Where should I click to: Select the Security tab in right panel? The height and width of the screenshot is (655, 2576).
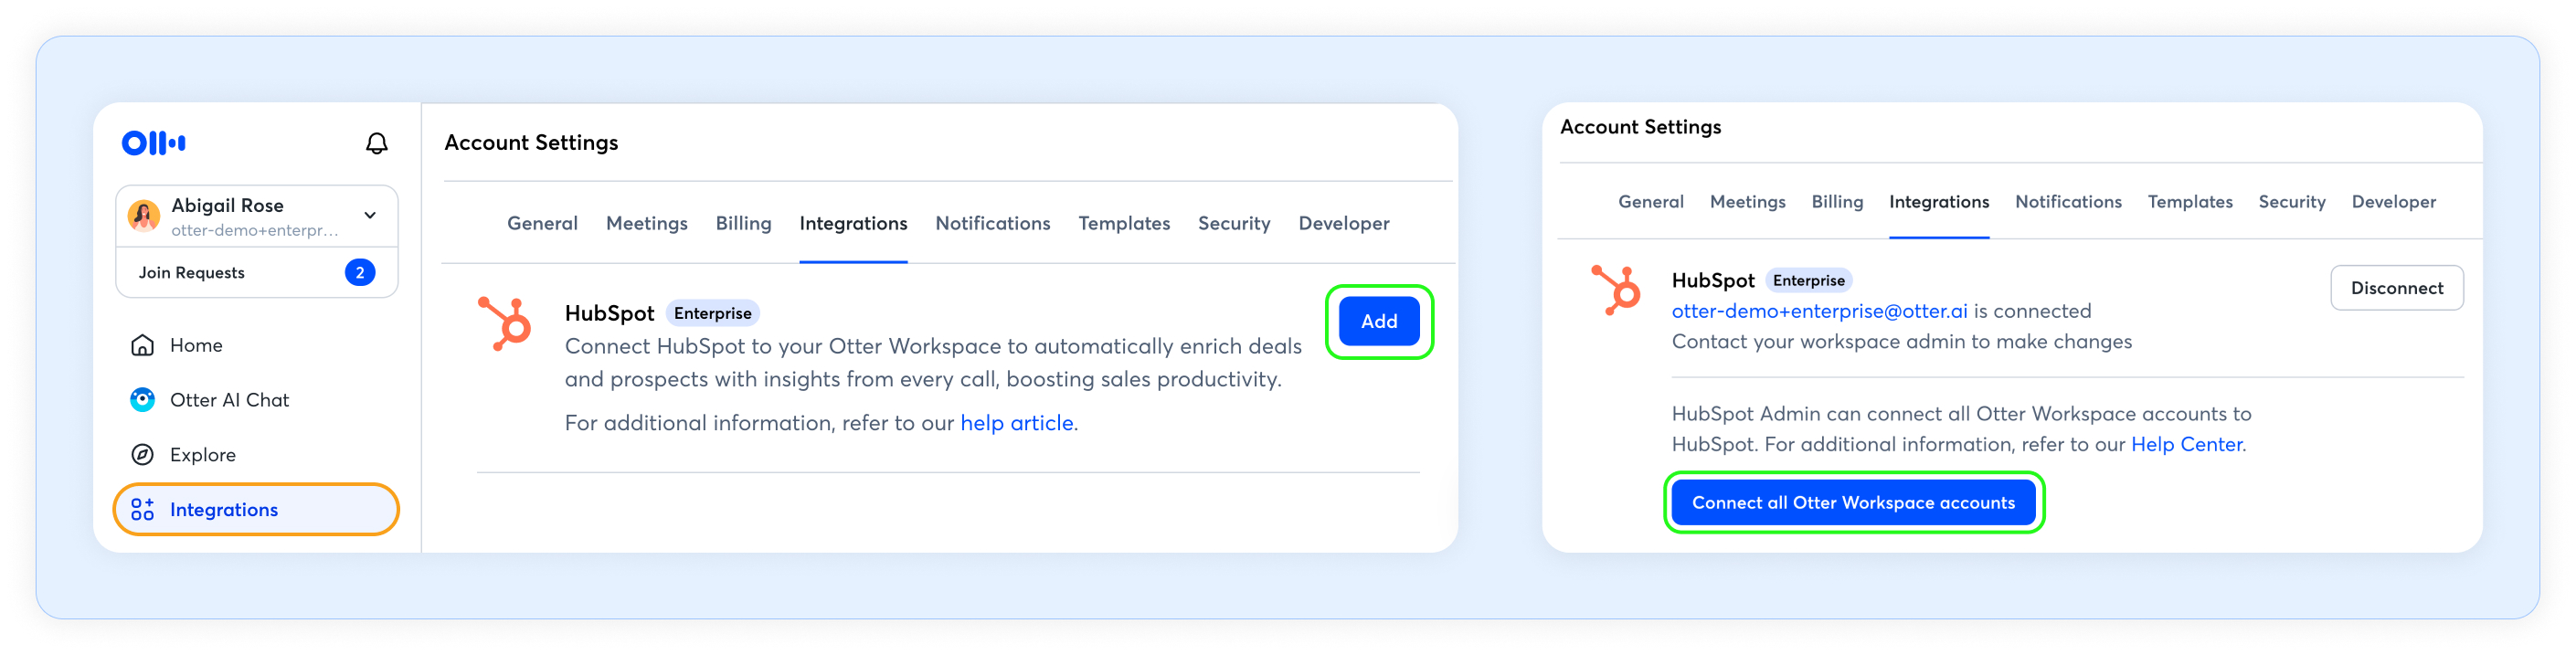(x=2291, y=202)
